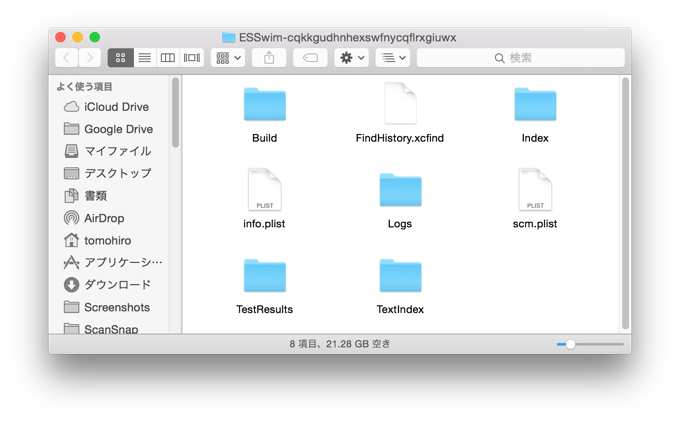Focus the 検索 search field

[x=521, y=58]
